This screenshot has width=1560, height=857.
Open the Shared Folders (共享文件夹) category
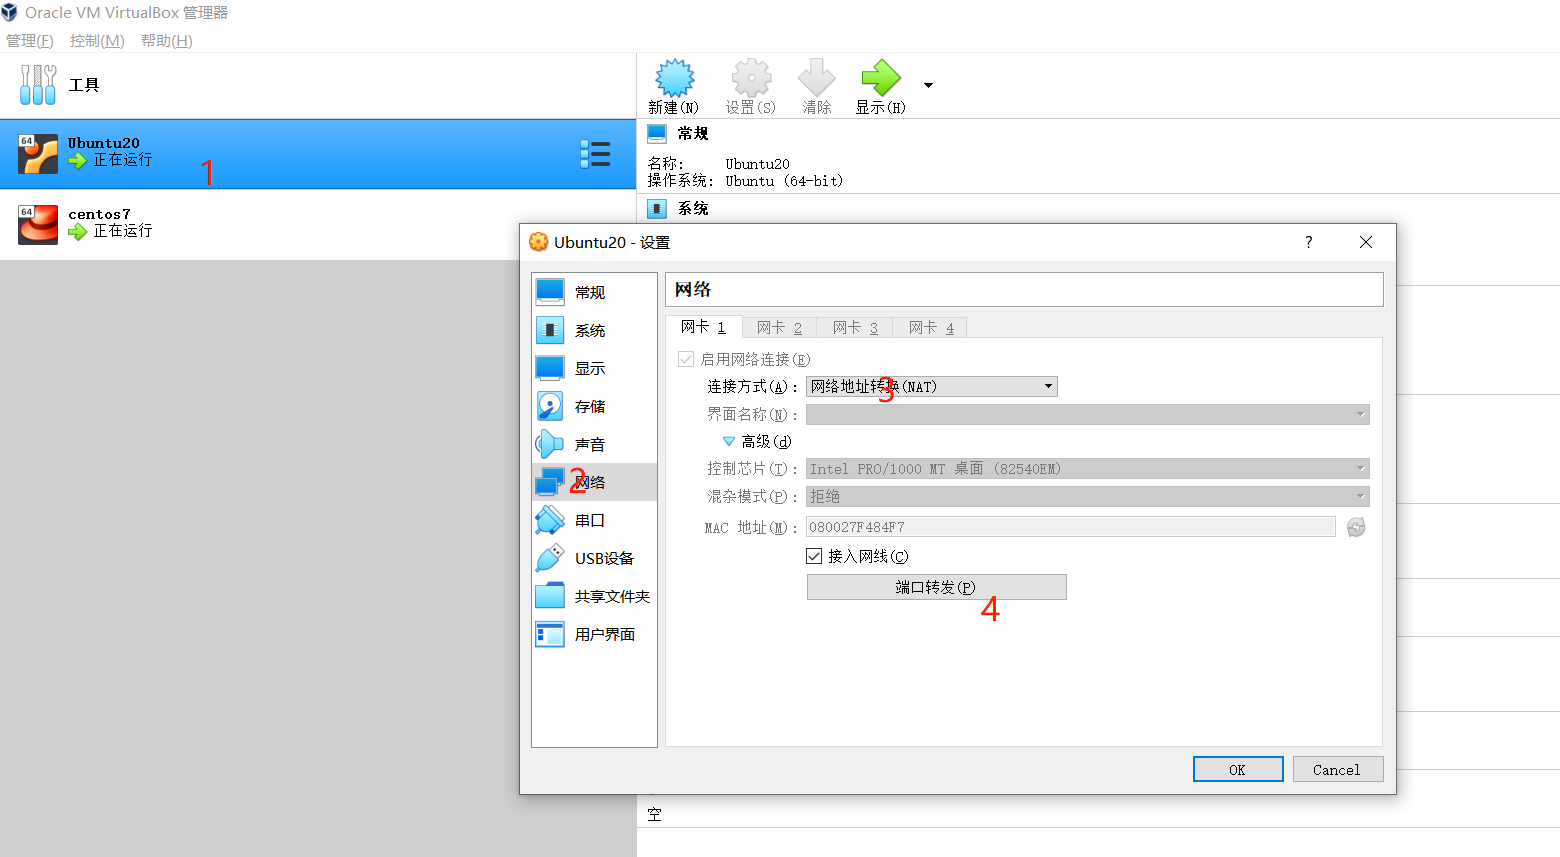[x=594, y=596]
